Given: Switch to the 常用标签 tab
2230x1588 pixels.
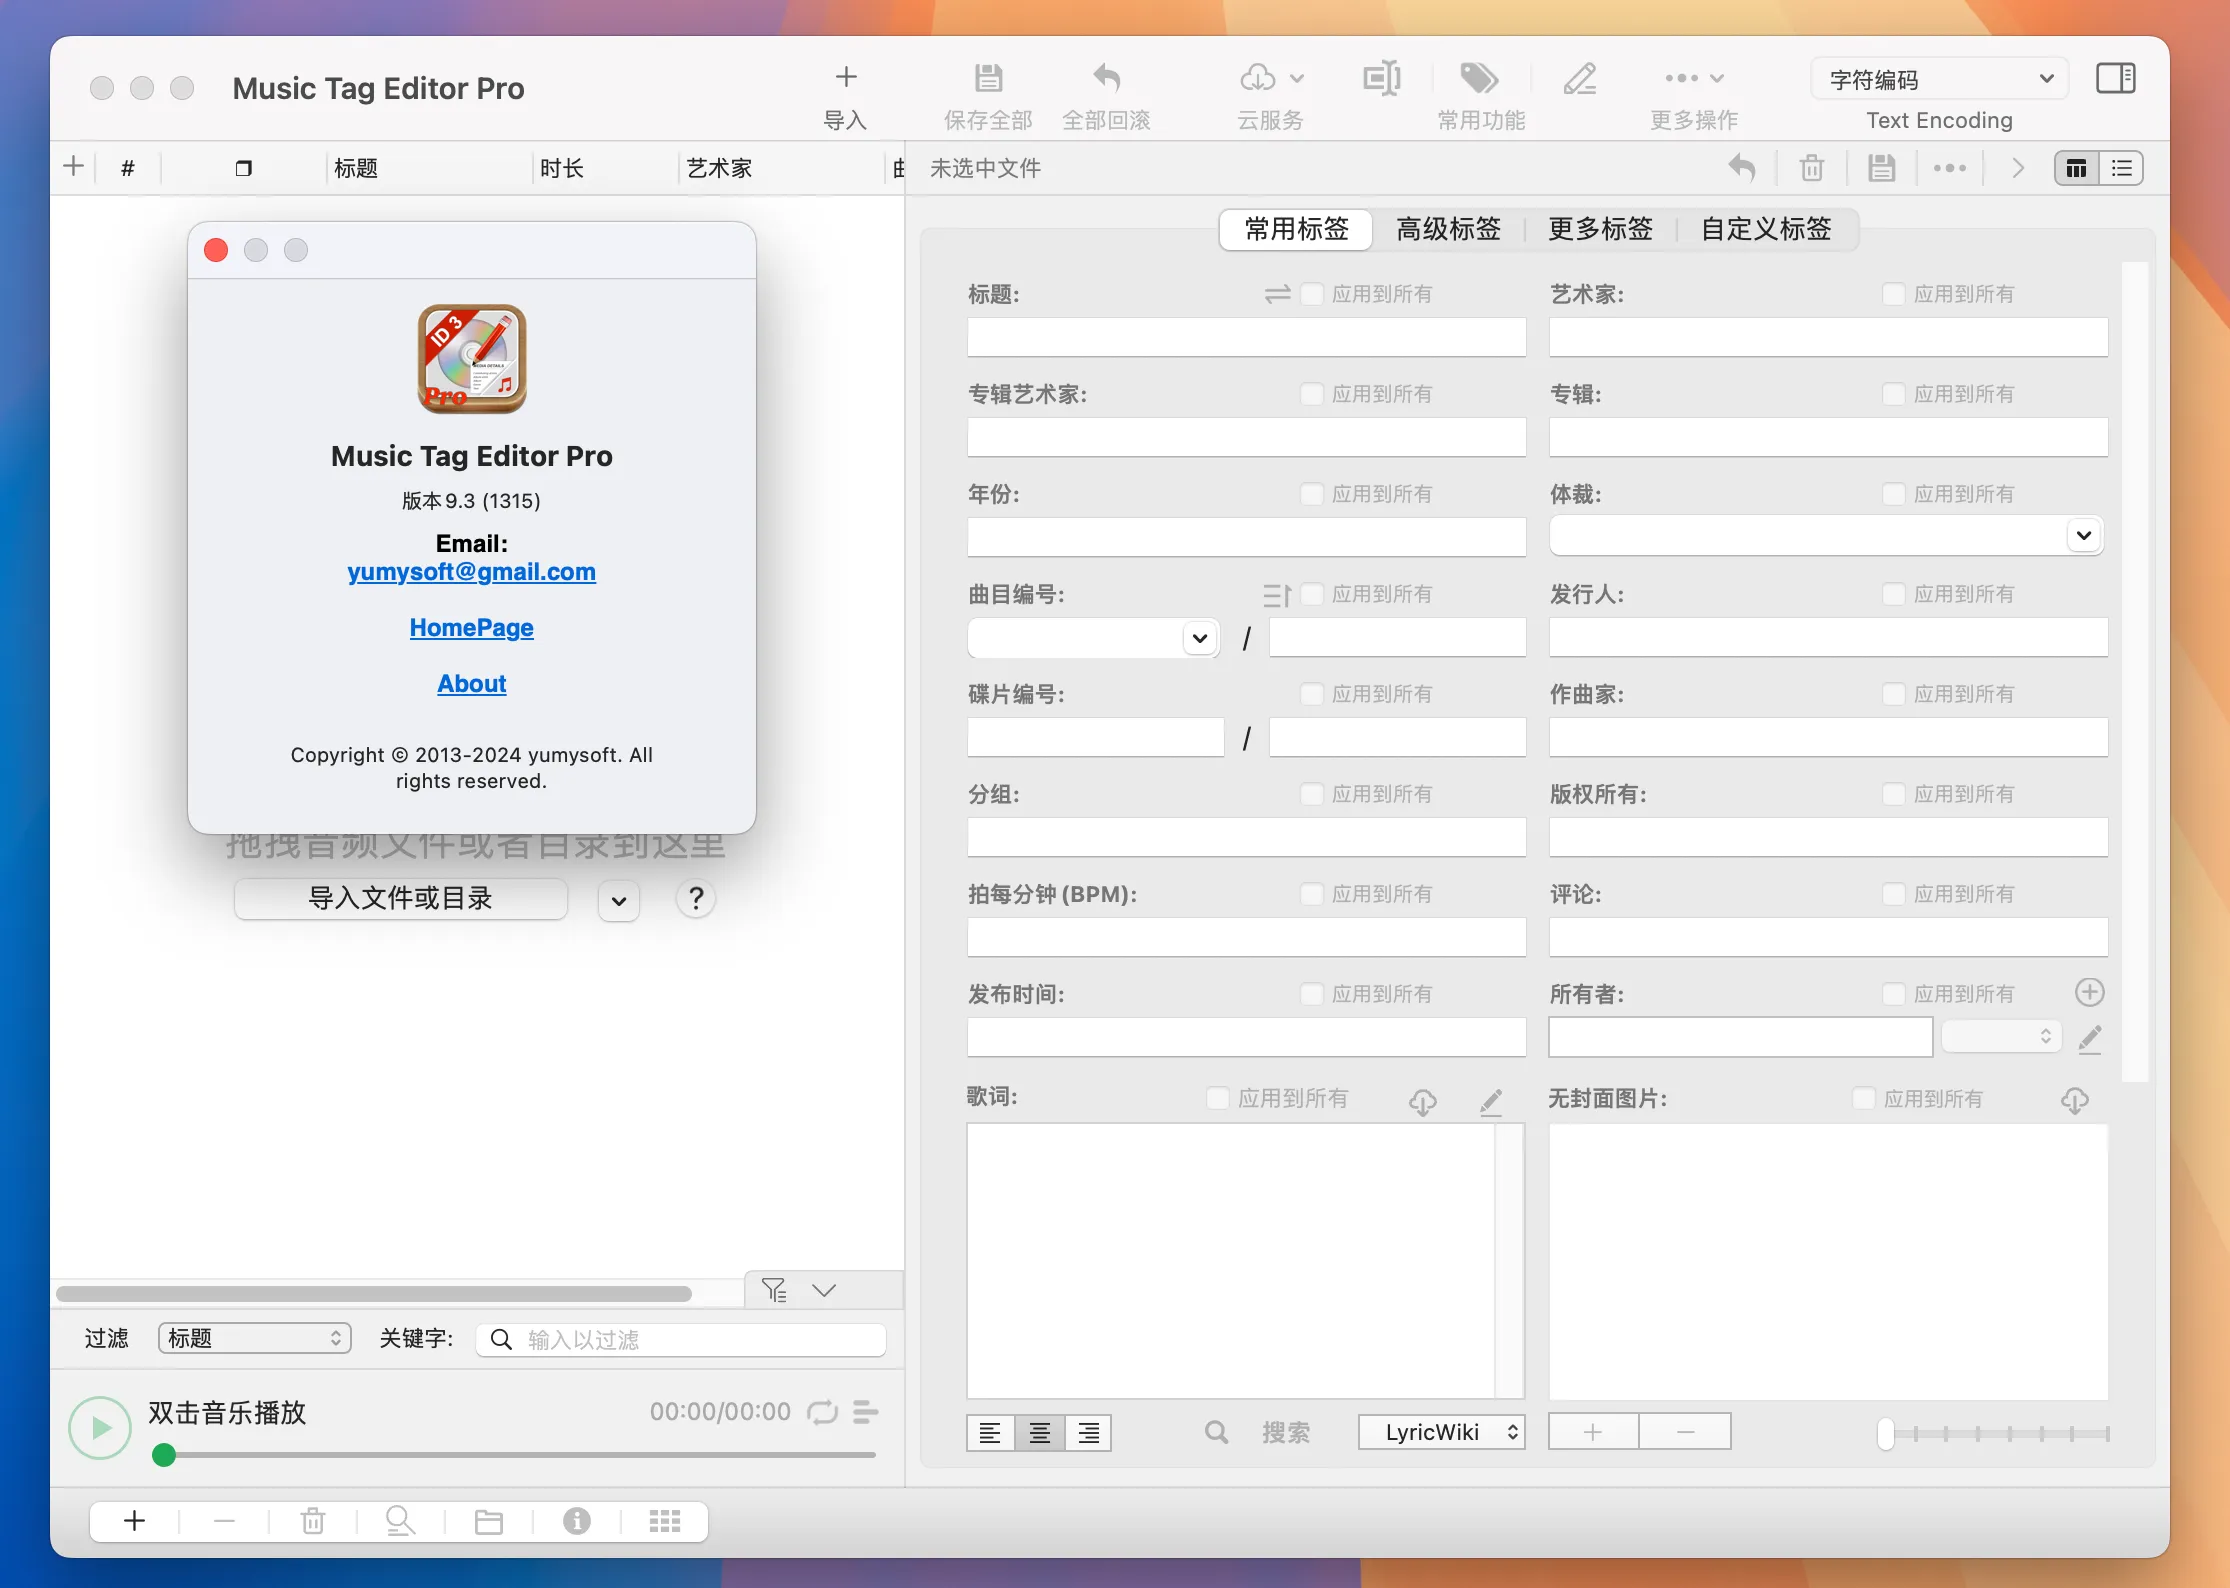Looking at the screenshot, I should click(1297, 229).
